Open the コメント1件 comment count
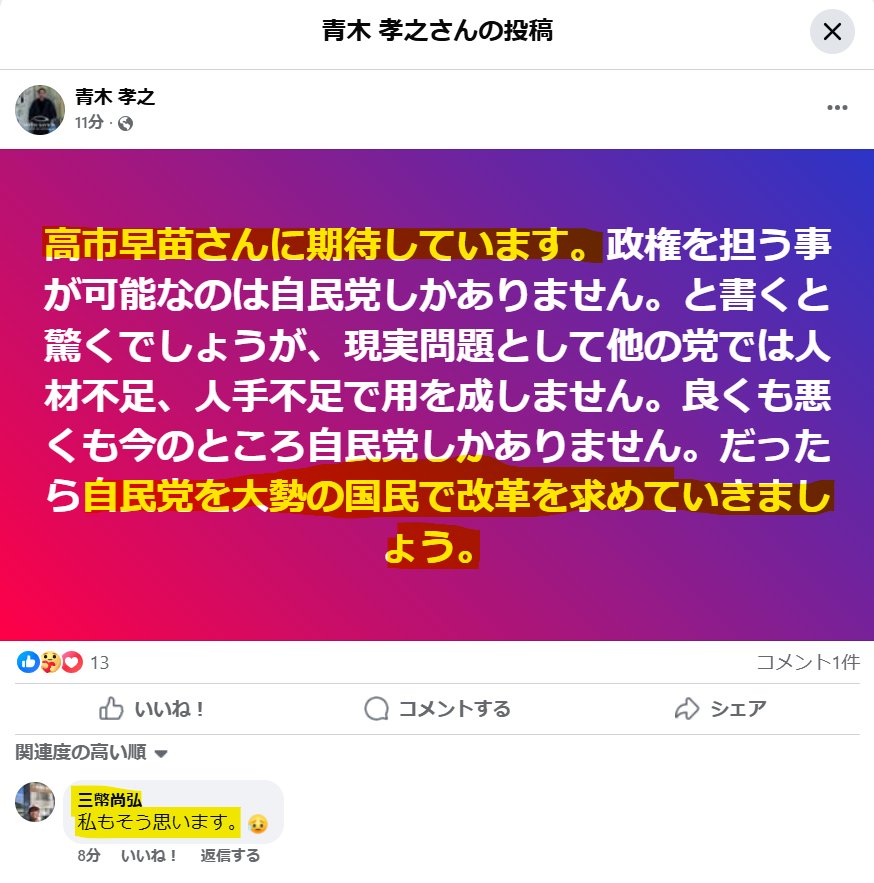Screen dimensions: 874x883 point(808,662)
